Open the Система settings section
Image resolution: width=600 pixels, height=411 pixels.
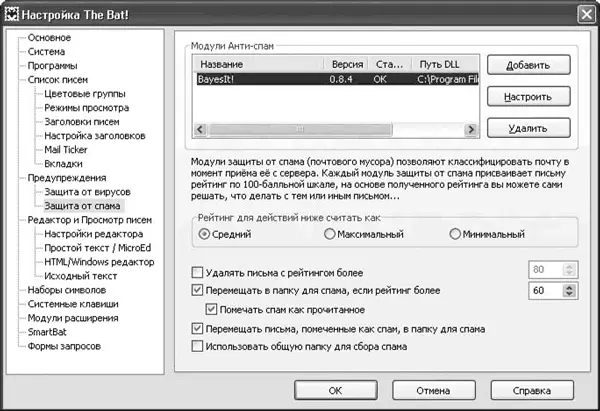tap(46, 52)
